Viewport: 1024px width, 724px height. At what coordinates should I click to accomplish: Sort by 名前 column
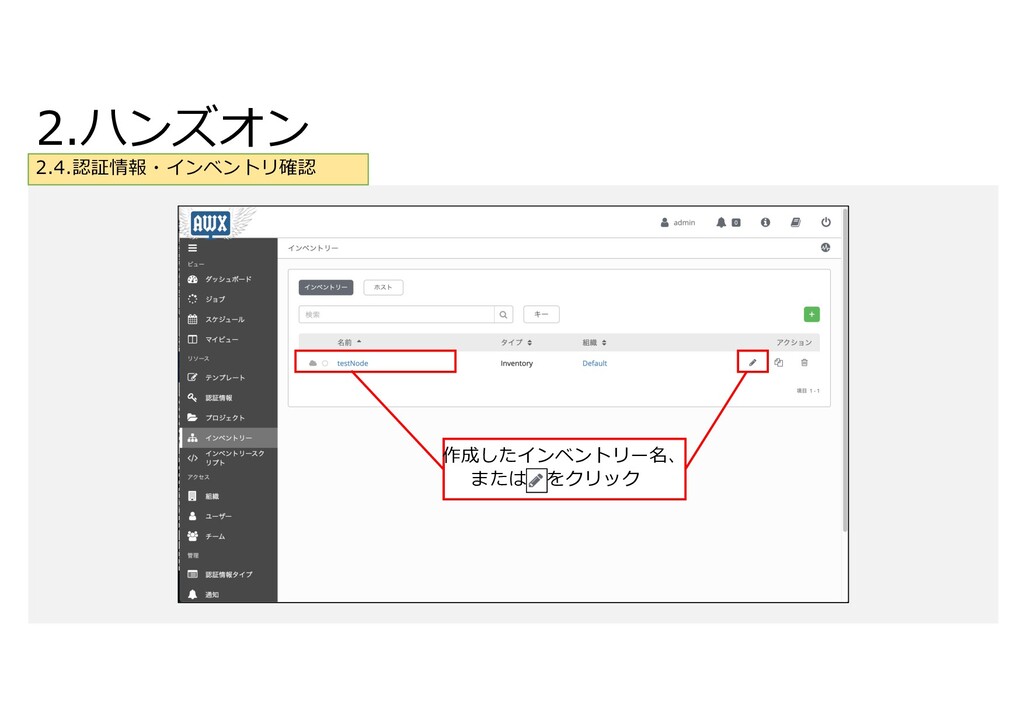[349, 342]
